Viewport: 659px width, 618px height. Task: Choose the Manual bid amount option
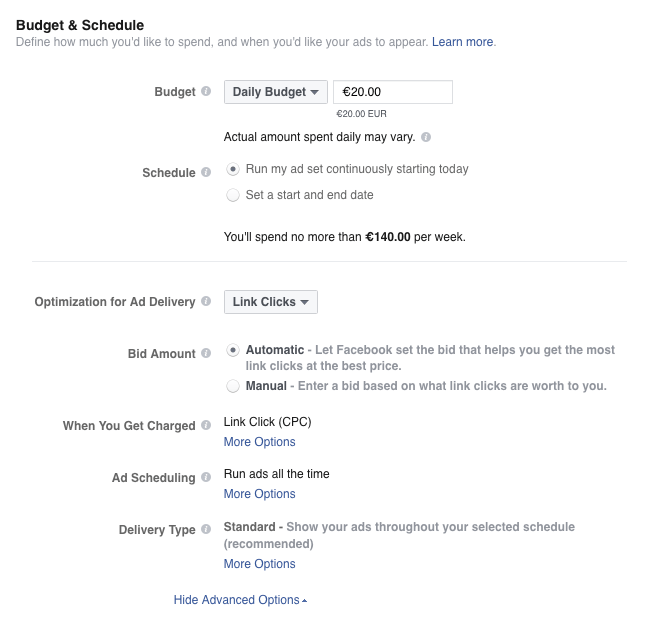point(233,386)
